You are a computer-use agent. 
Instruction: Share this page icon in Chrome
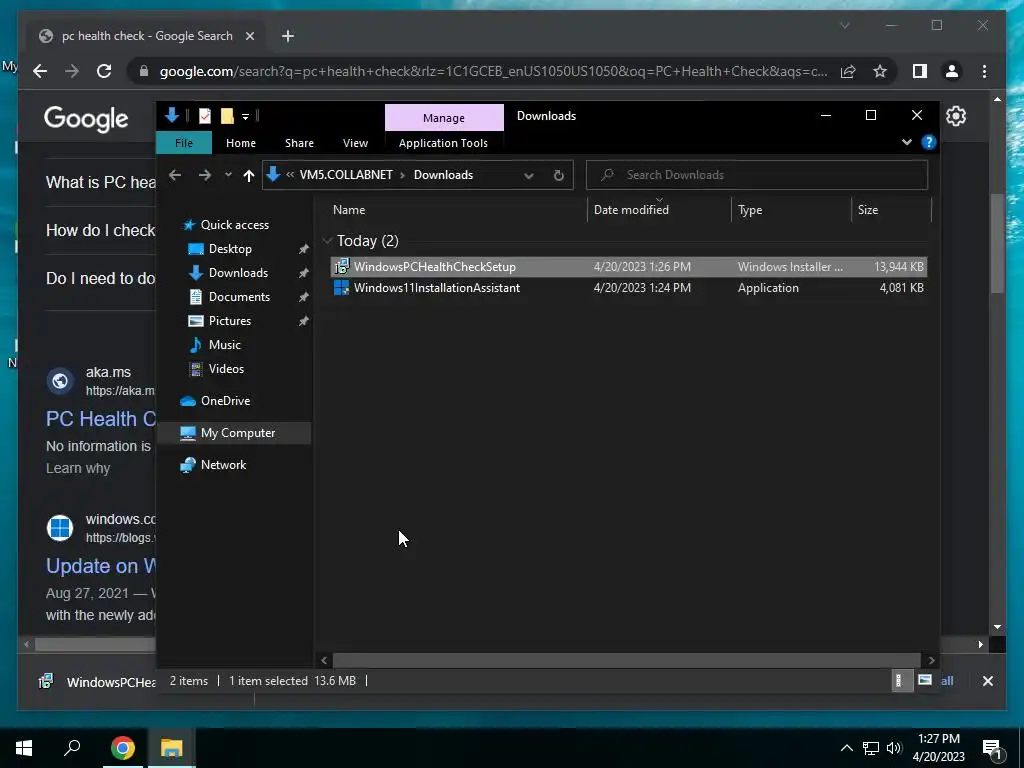848,71
